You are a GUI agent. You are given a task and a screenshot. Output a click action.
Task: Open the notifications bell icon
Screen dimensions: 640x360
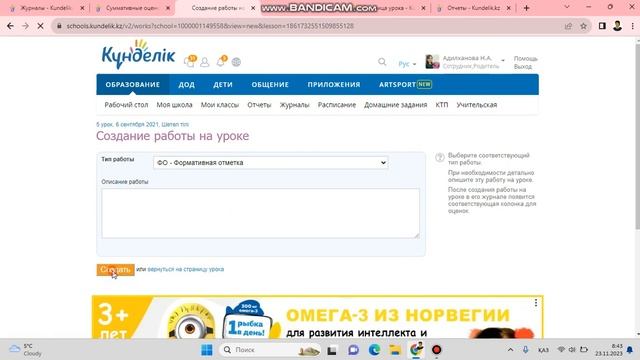coord(221,61)
